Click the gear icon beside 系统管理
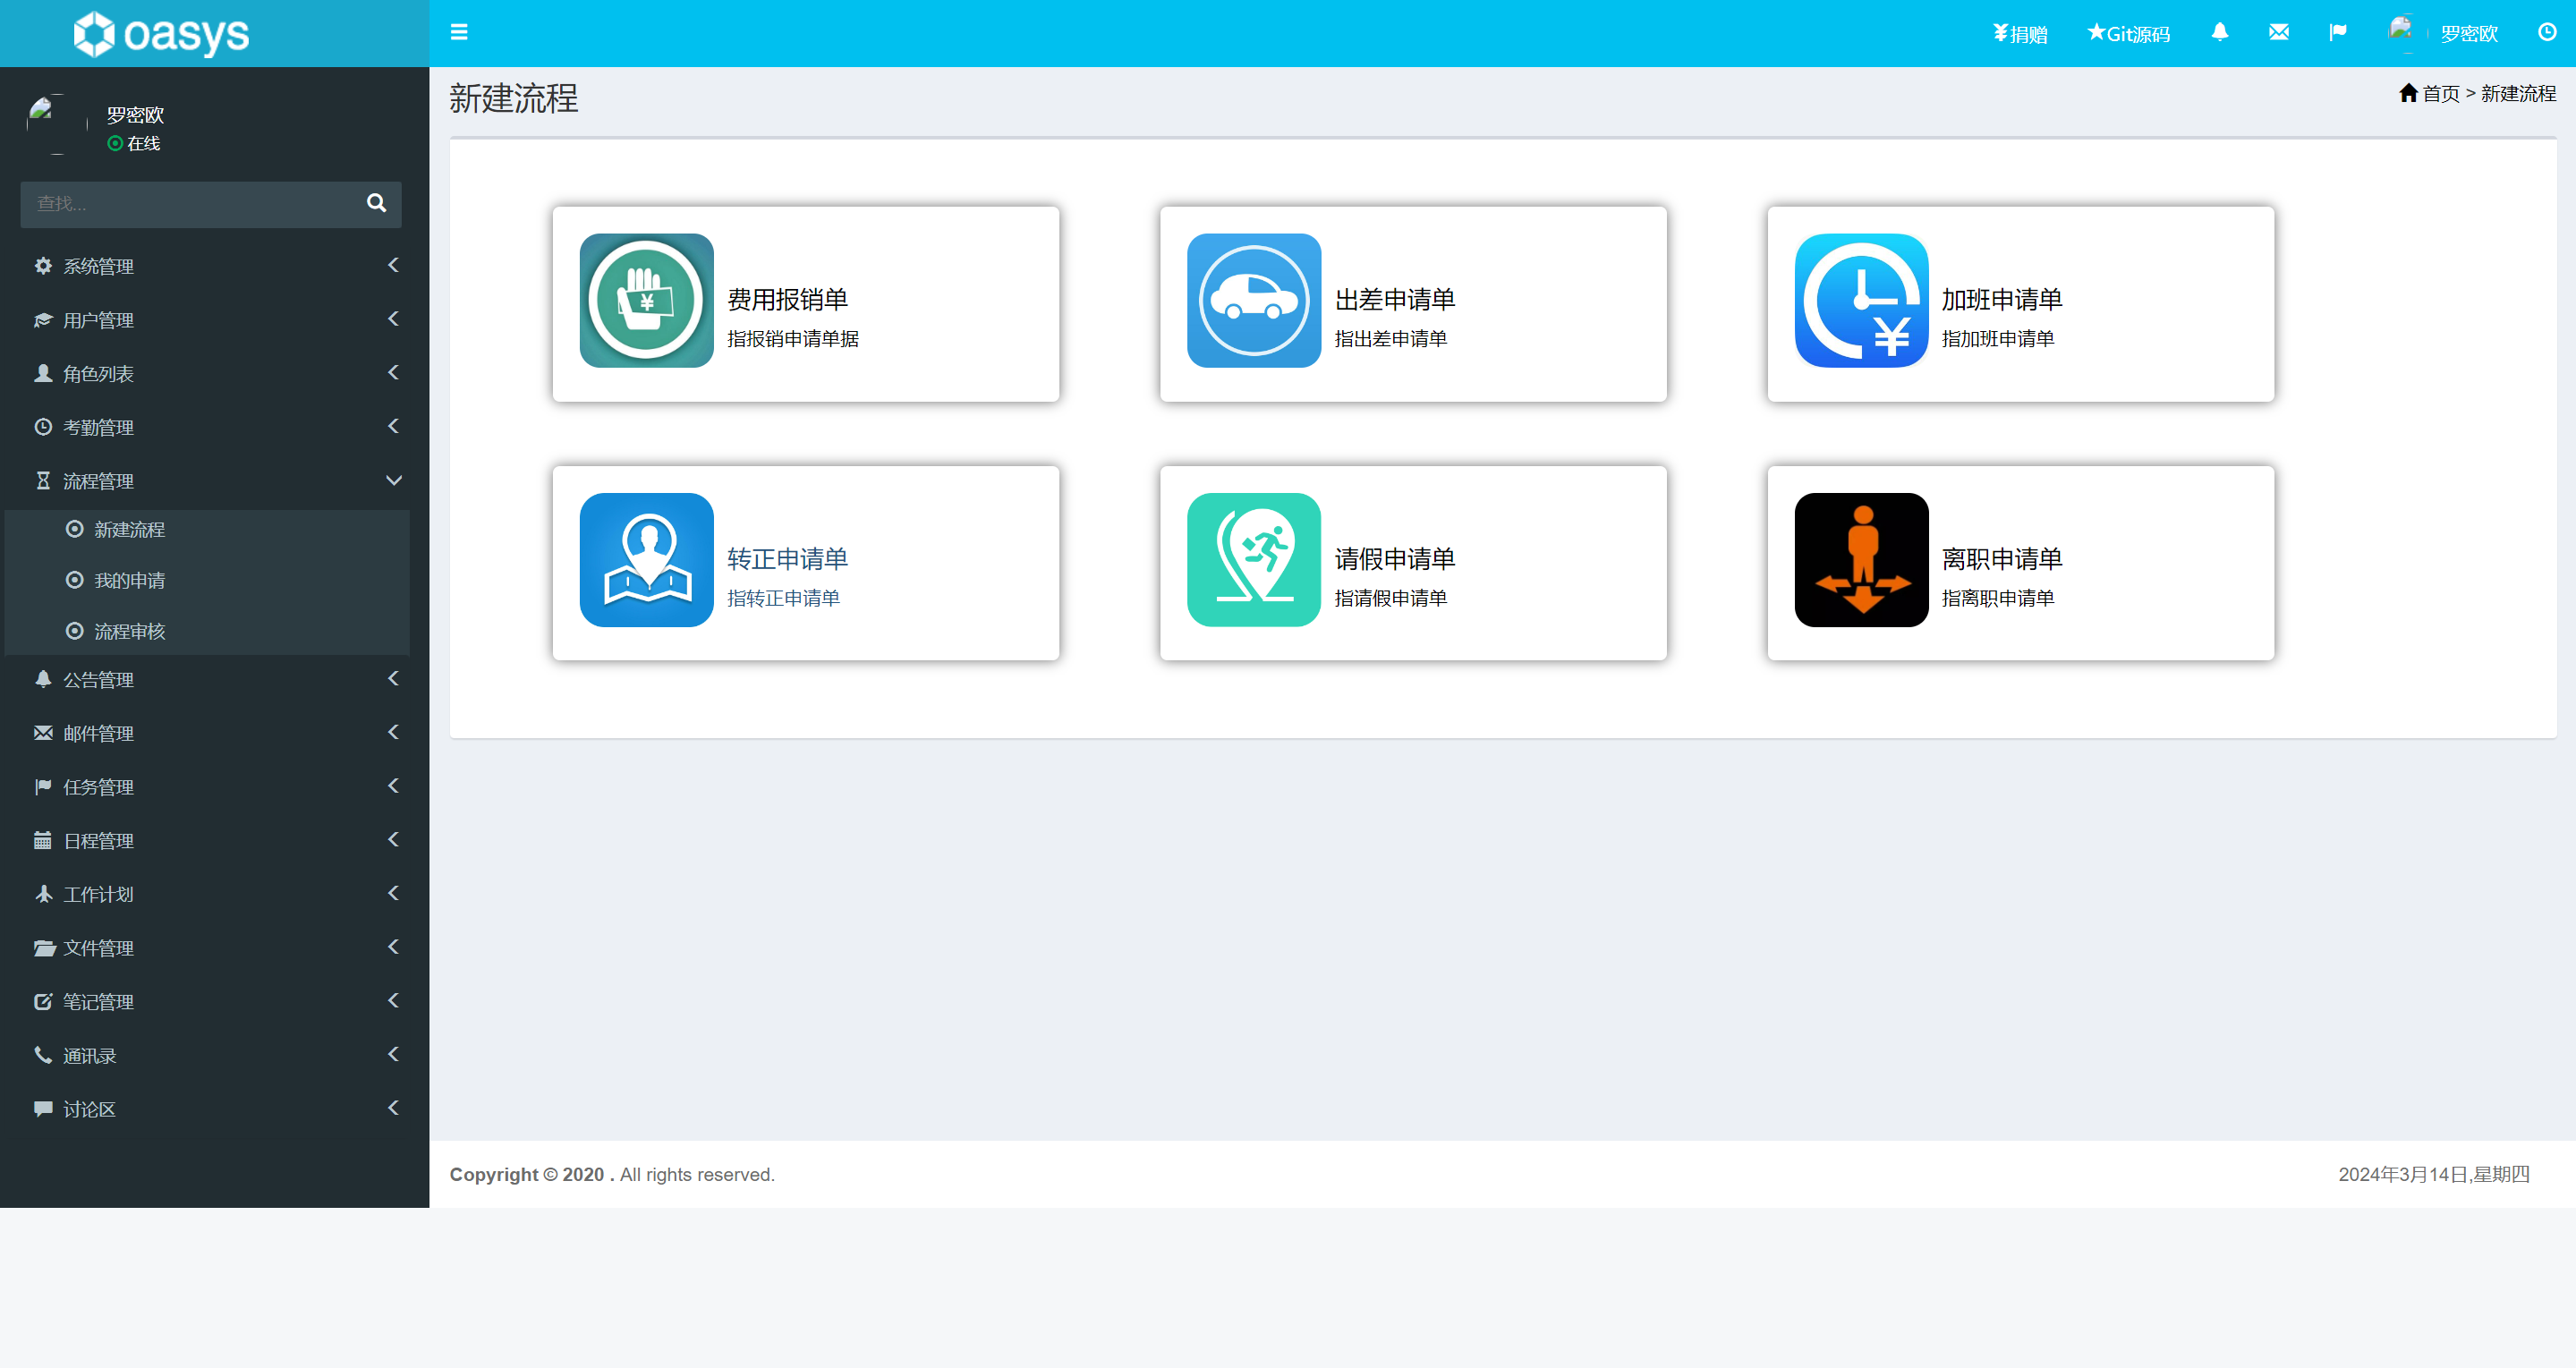This screenshot has height=1368, width=2576. 43,266
